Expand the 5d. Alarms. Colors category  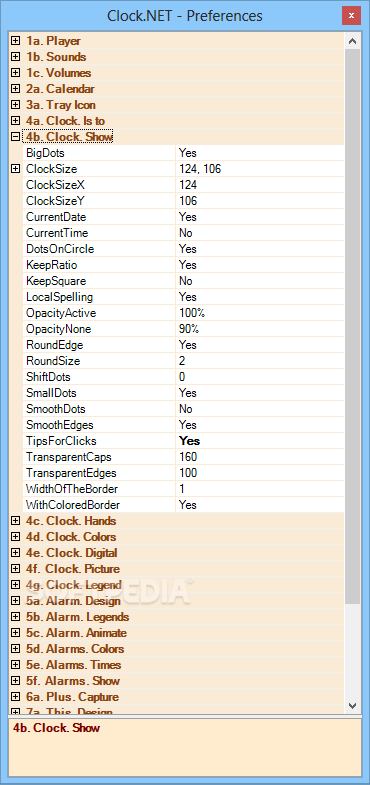[16, 649]
